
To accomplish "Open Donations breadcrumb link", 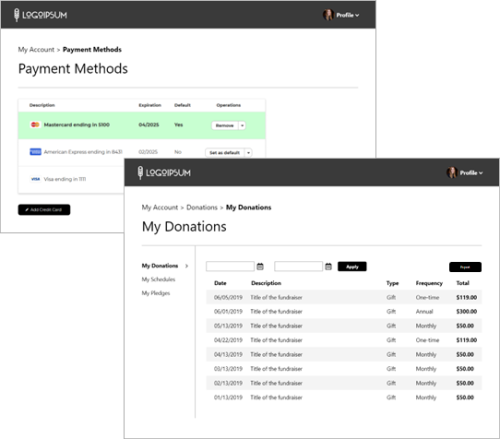I will tap(202, 207).
